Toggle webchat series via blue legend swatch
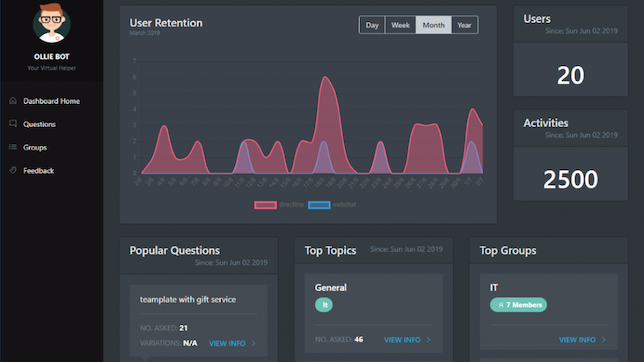The image size is (644, 362). 319,205
